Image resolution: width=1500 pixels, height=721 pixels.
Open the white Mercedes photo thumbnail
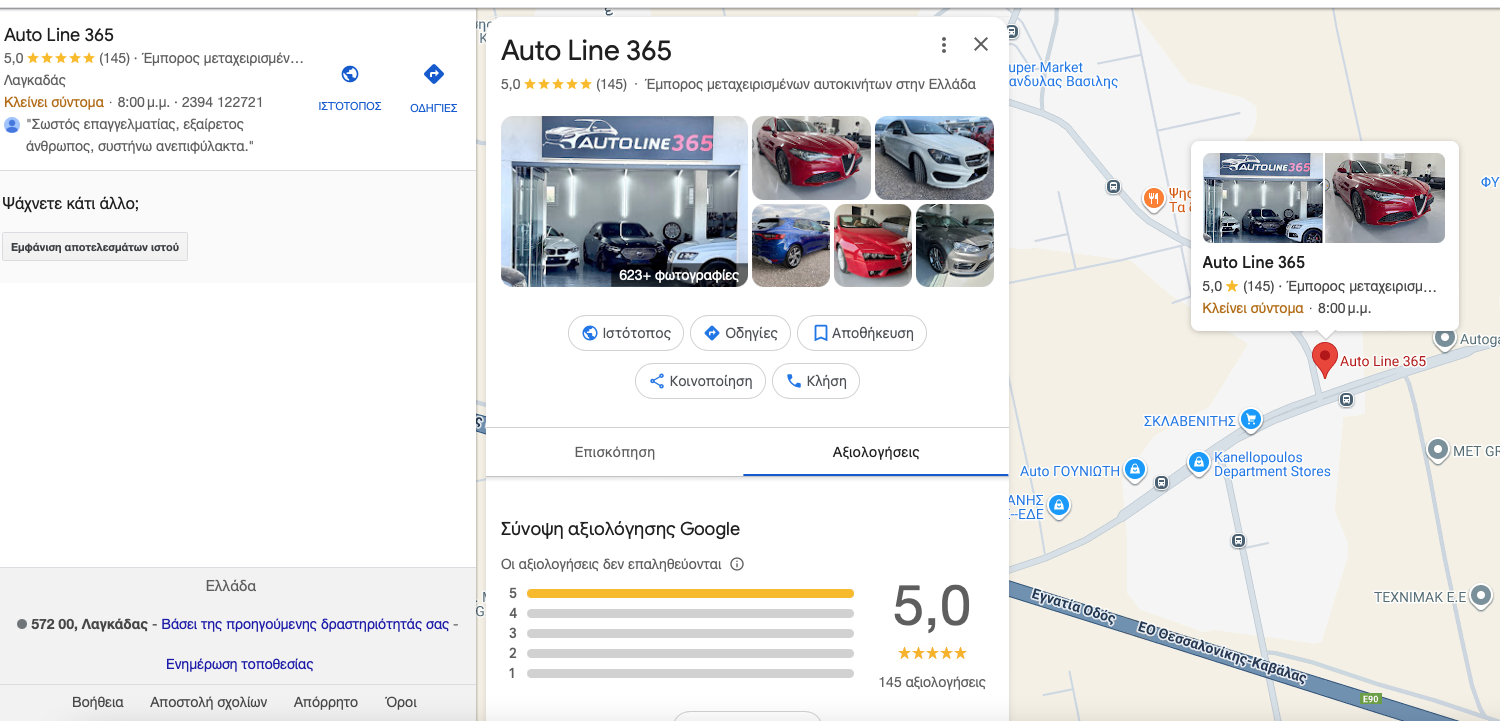934,158
